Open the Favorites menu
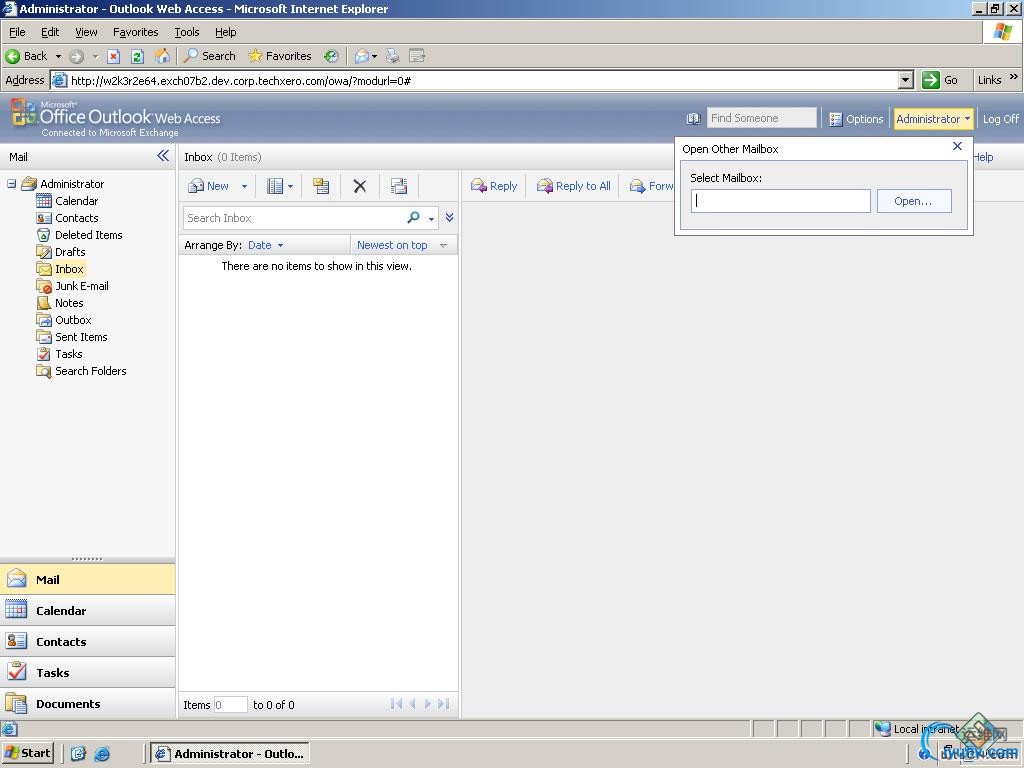Image resolution: width=1024 pixels, height=768 pixels. tap(135, 32)
